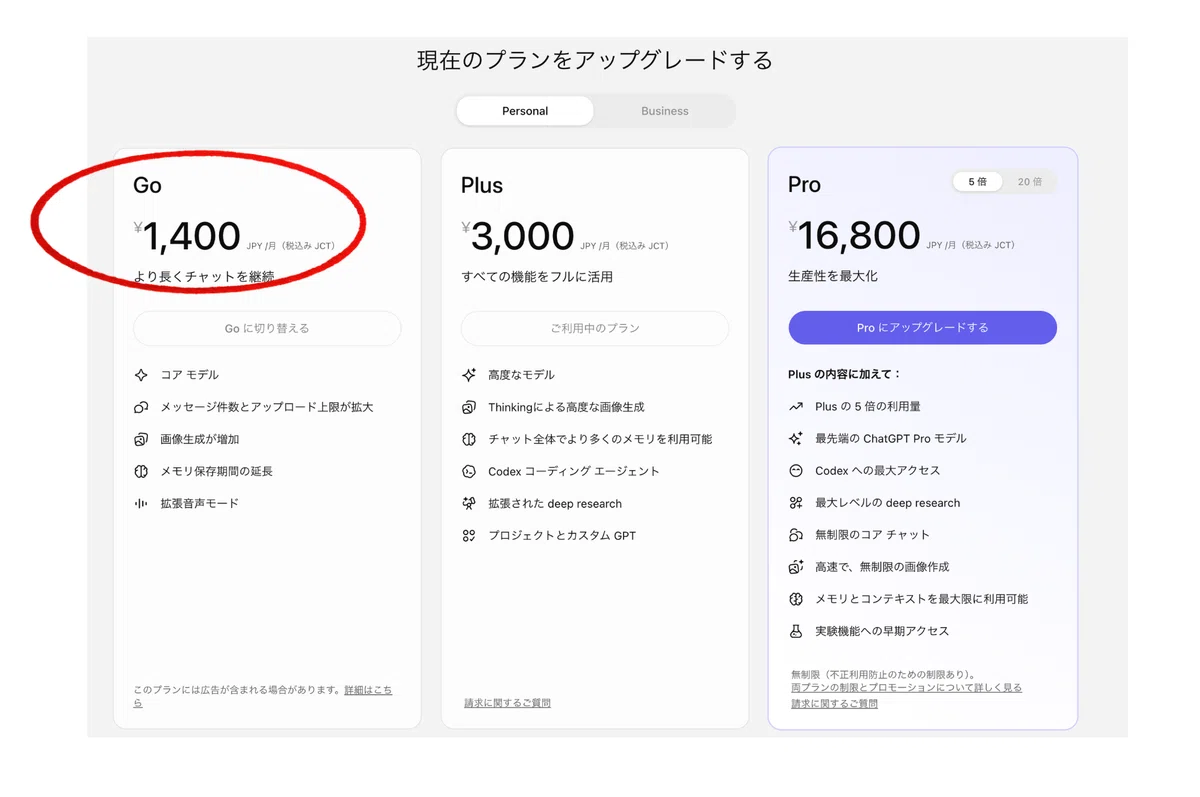The width and height of the screenshot is (1200, 797).
Task: Click the sparkle icon beside 高度なモデル
Action: (x=469, y=375)
